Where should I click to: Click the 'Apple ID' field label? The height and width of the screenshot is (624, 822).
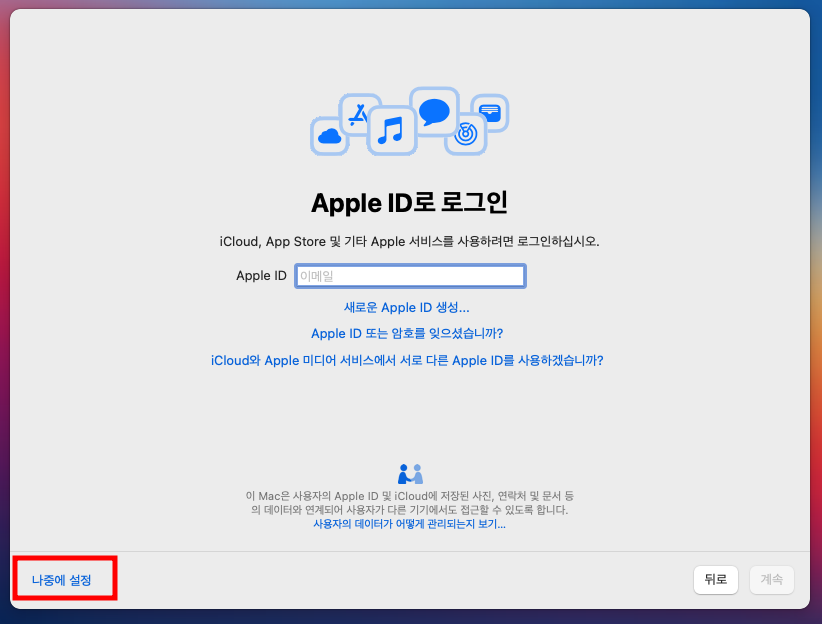(x=261, y=276)
